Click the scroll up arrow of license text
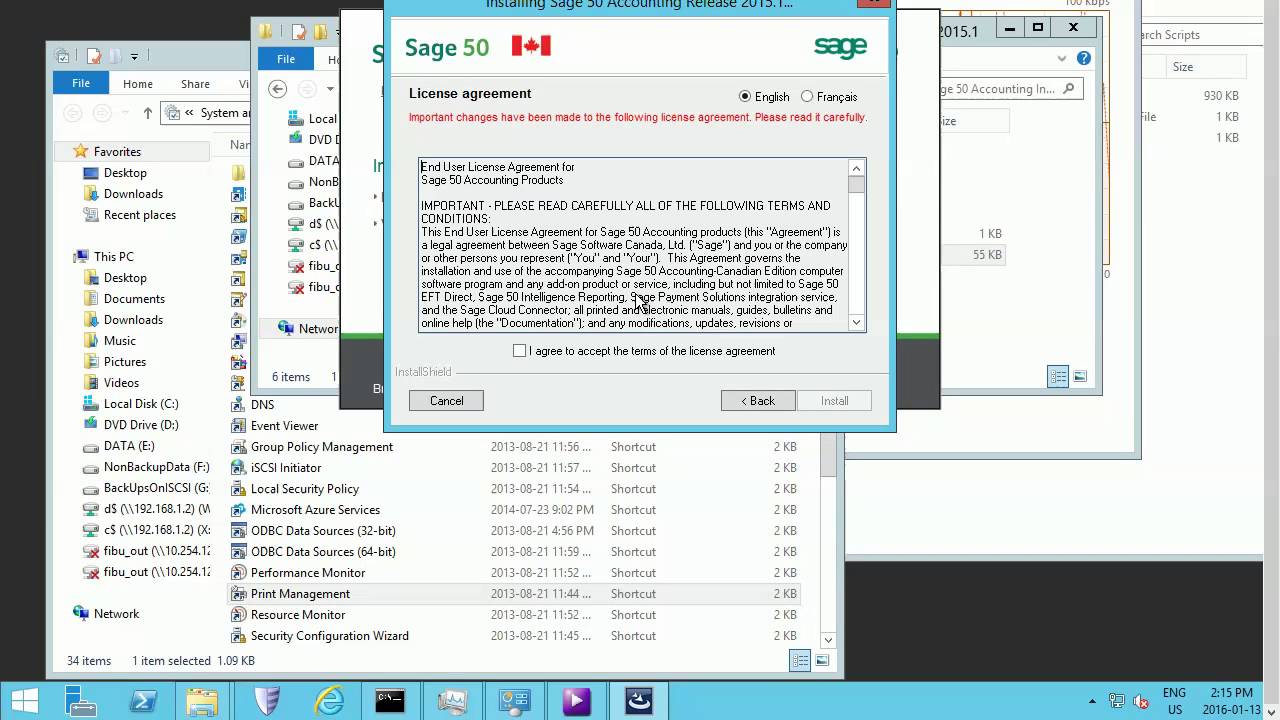Image resolution: width=1280 pixels, height=720 pixels. 856,168
